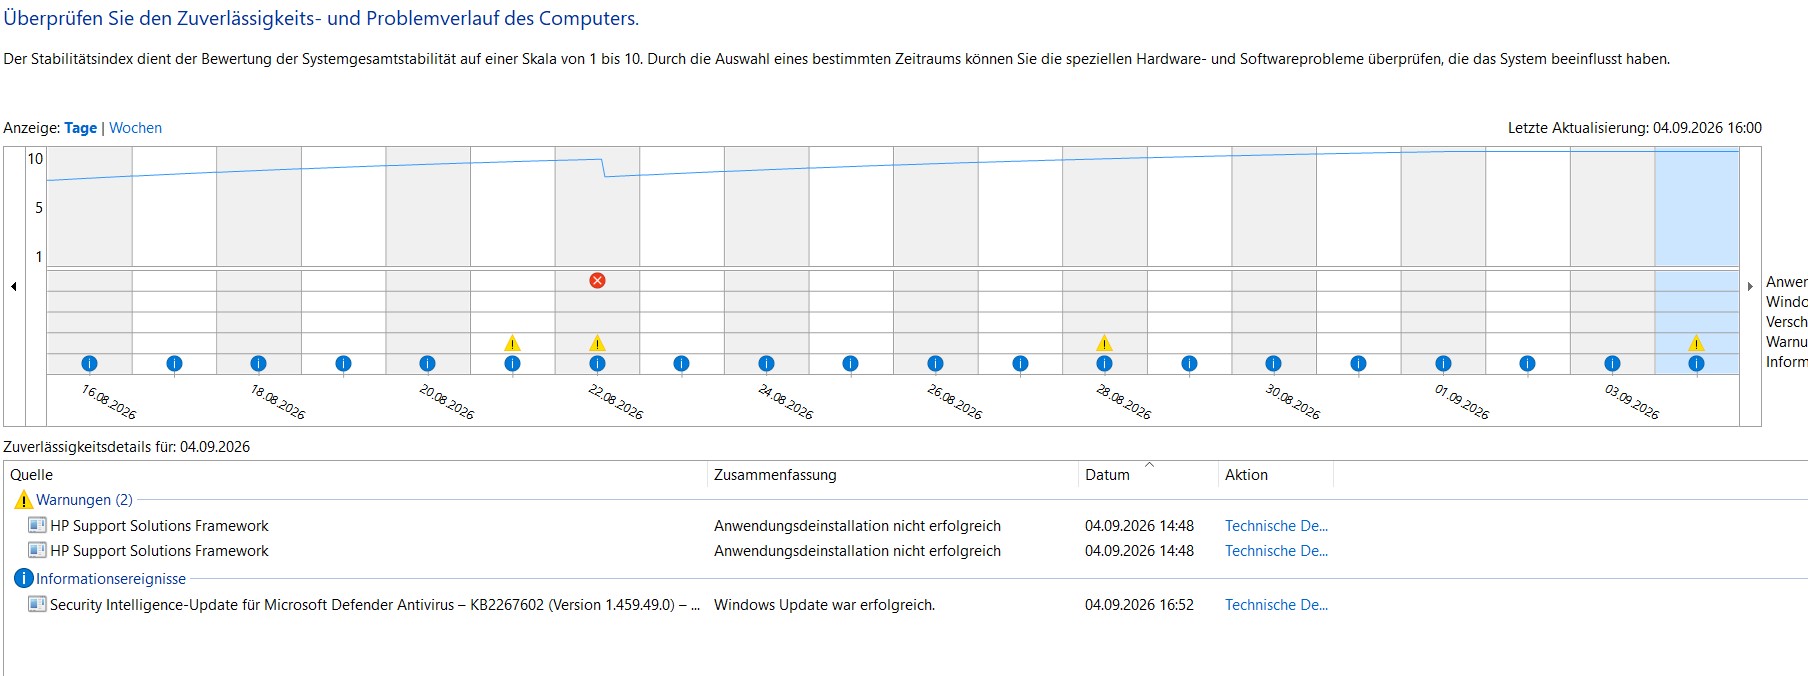Click the text 'Windows Update war erfolgreich.'
The width and height of the screenshot is (1808, 676).
824,605
